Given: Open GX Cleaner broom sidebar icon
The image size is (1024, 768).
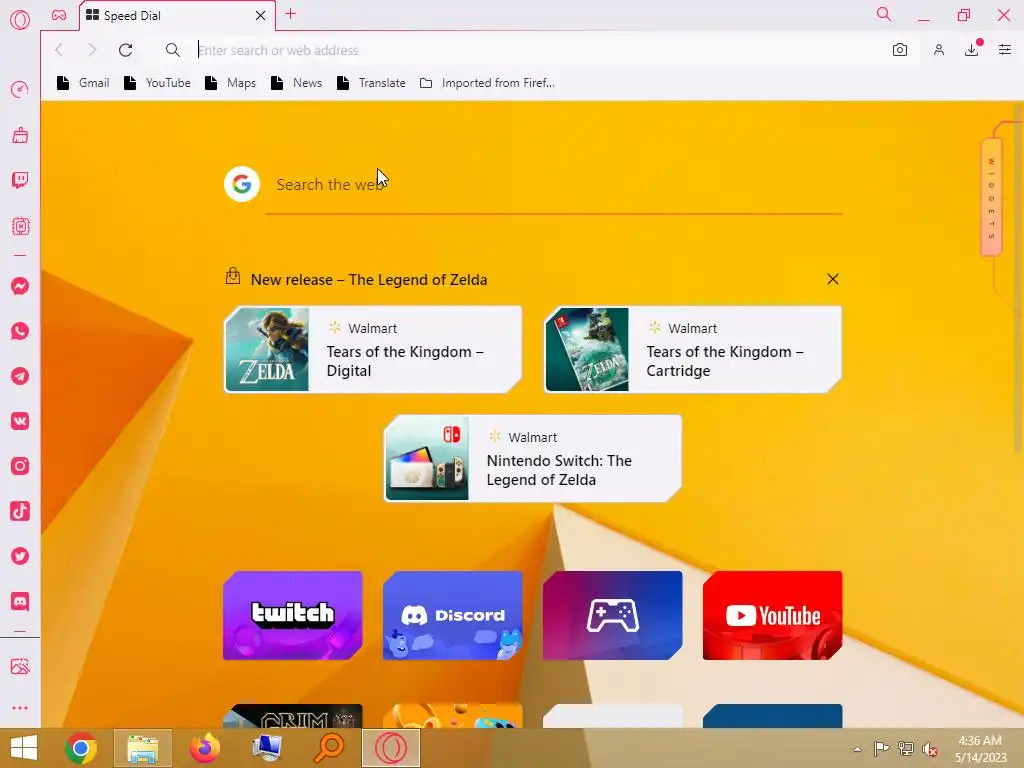Looking at the screenshot, I should point(20,135).
